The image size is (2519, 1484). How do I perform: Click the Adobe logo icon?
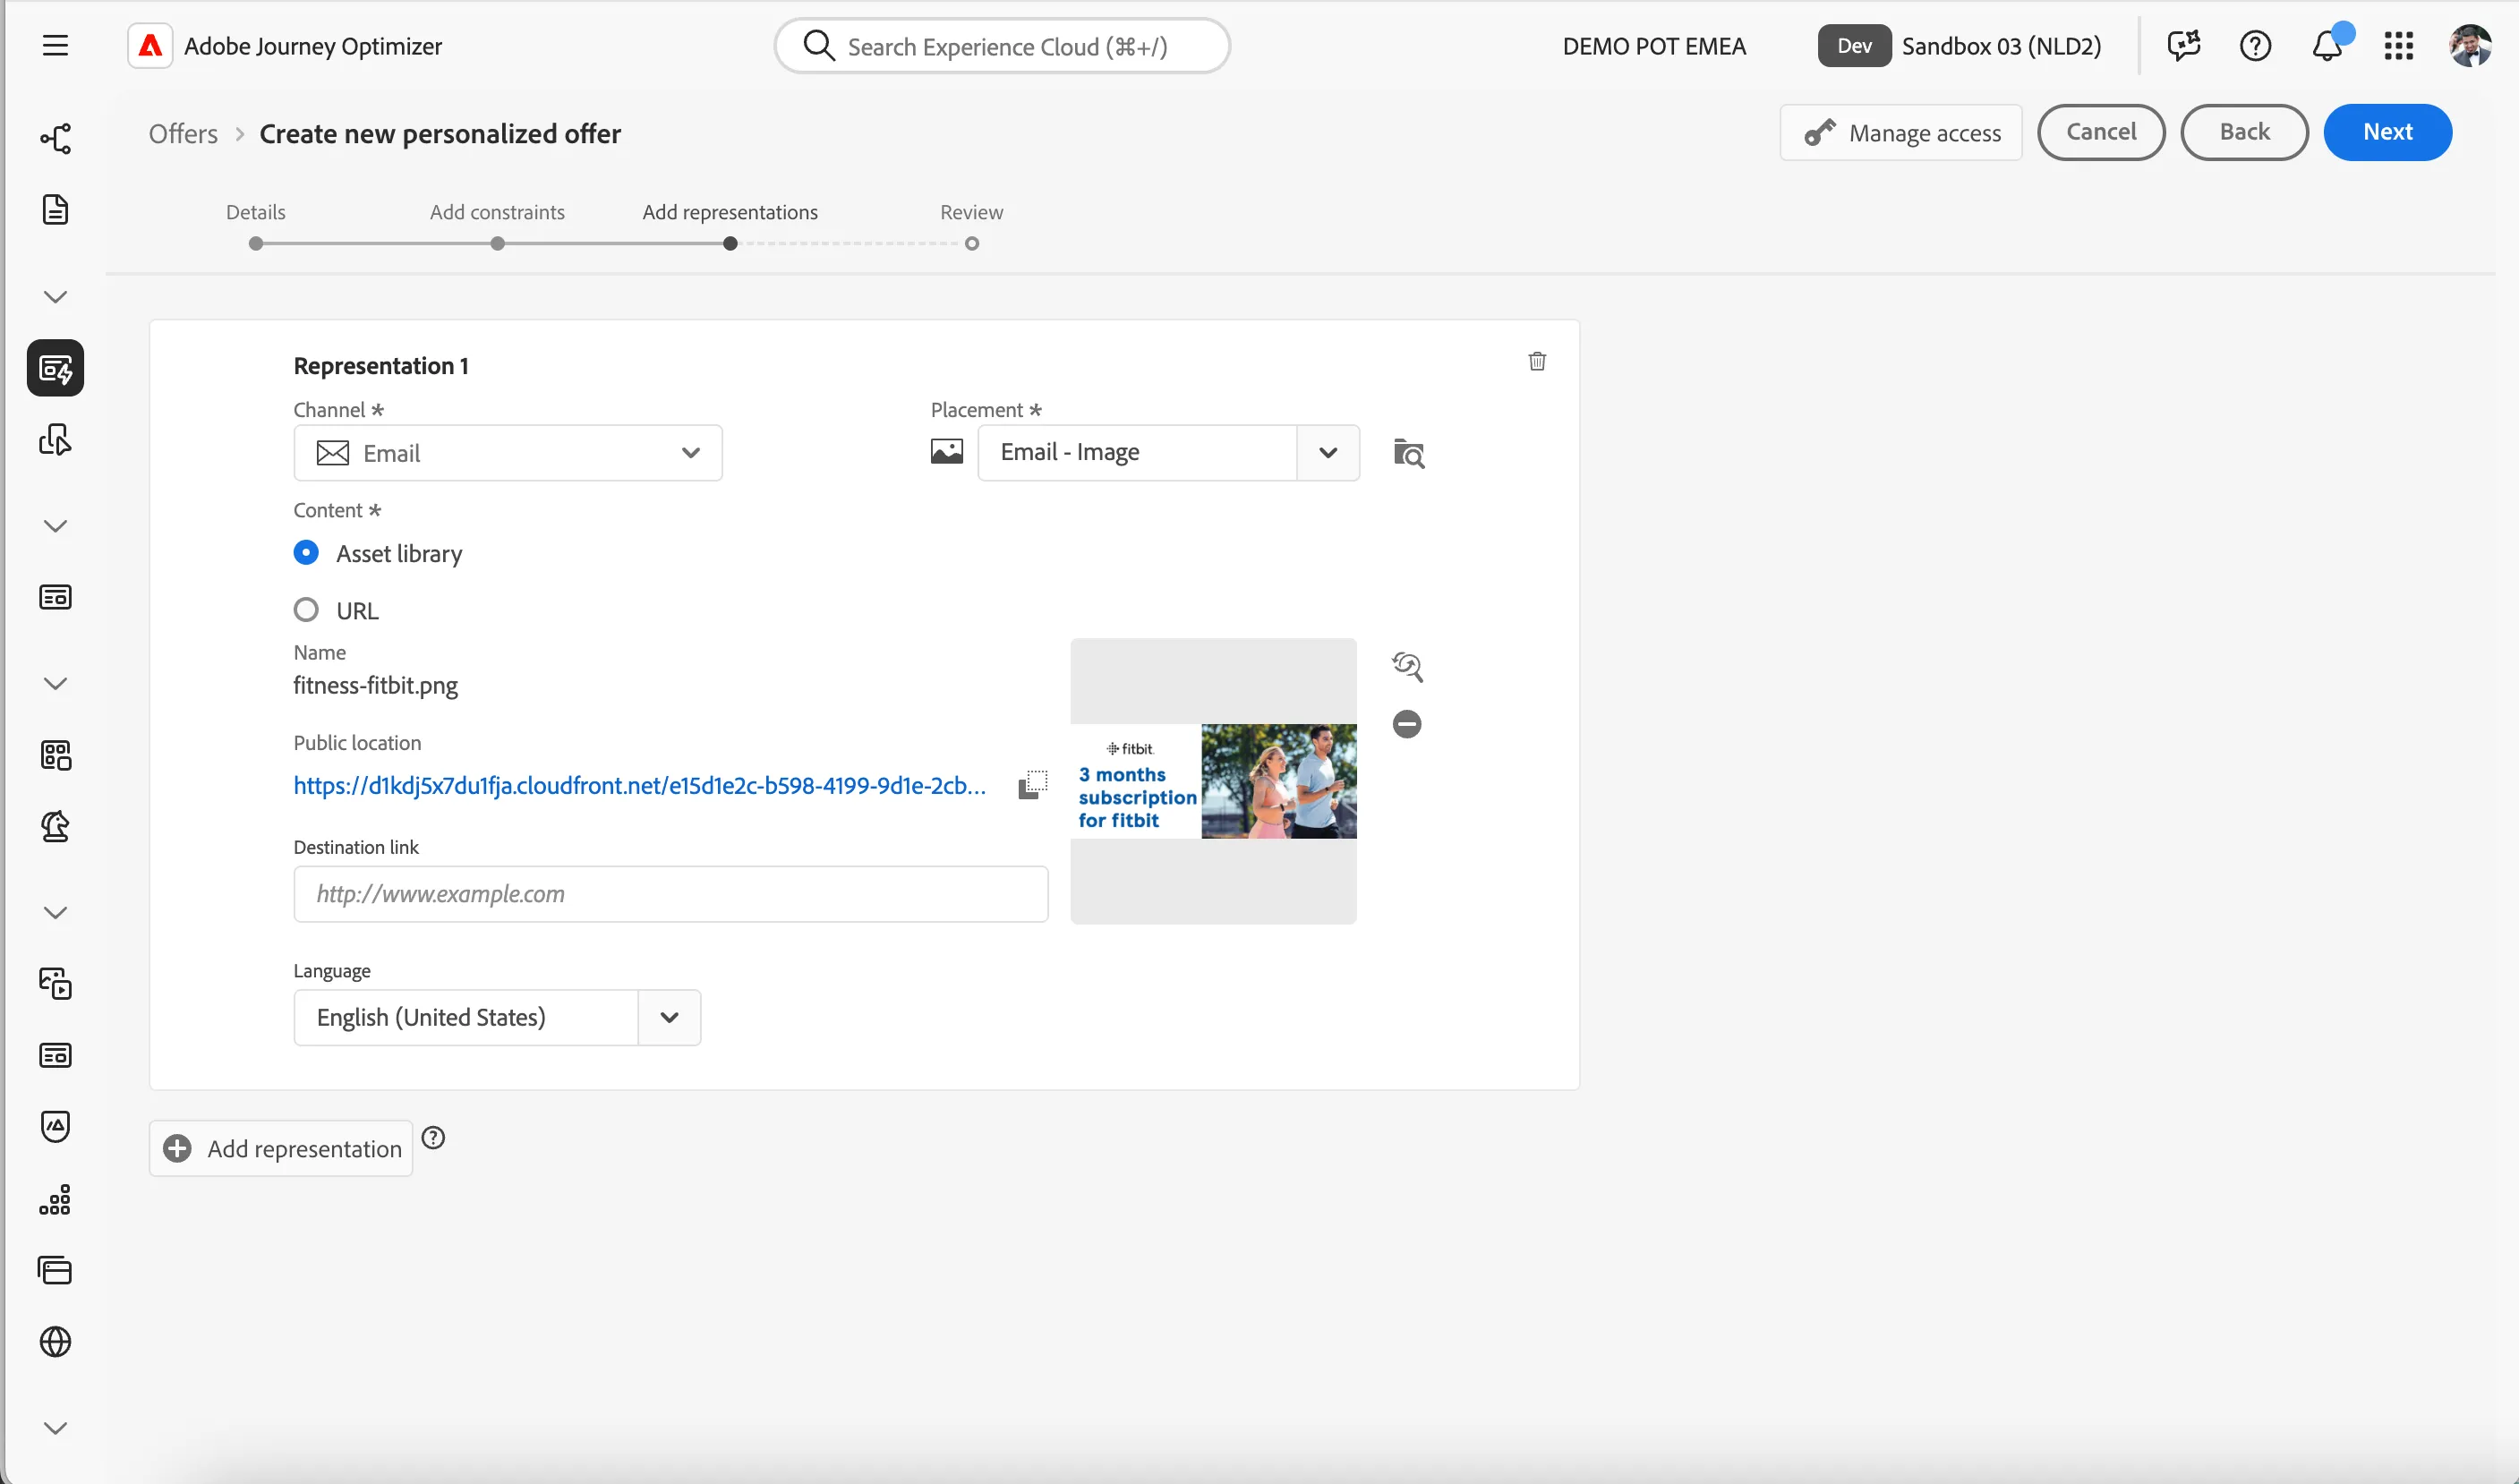pyautogui.click(x=150, y=46)
